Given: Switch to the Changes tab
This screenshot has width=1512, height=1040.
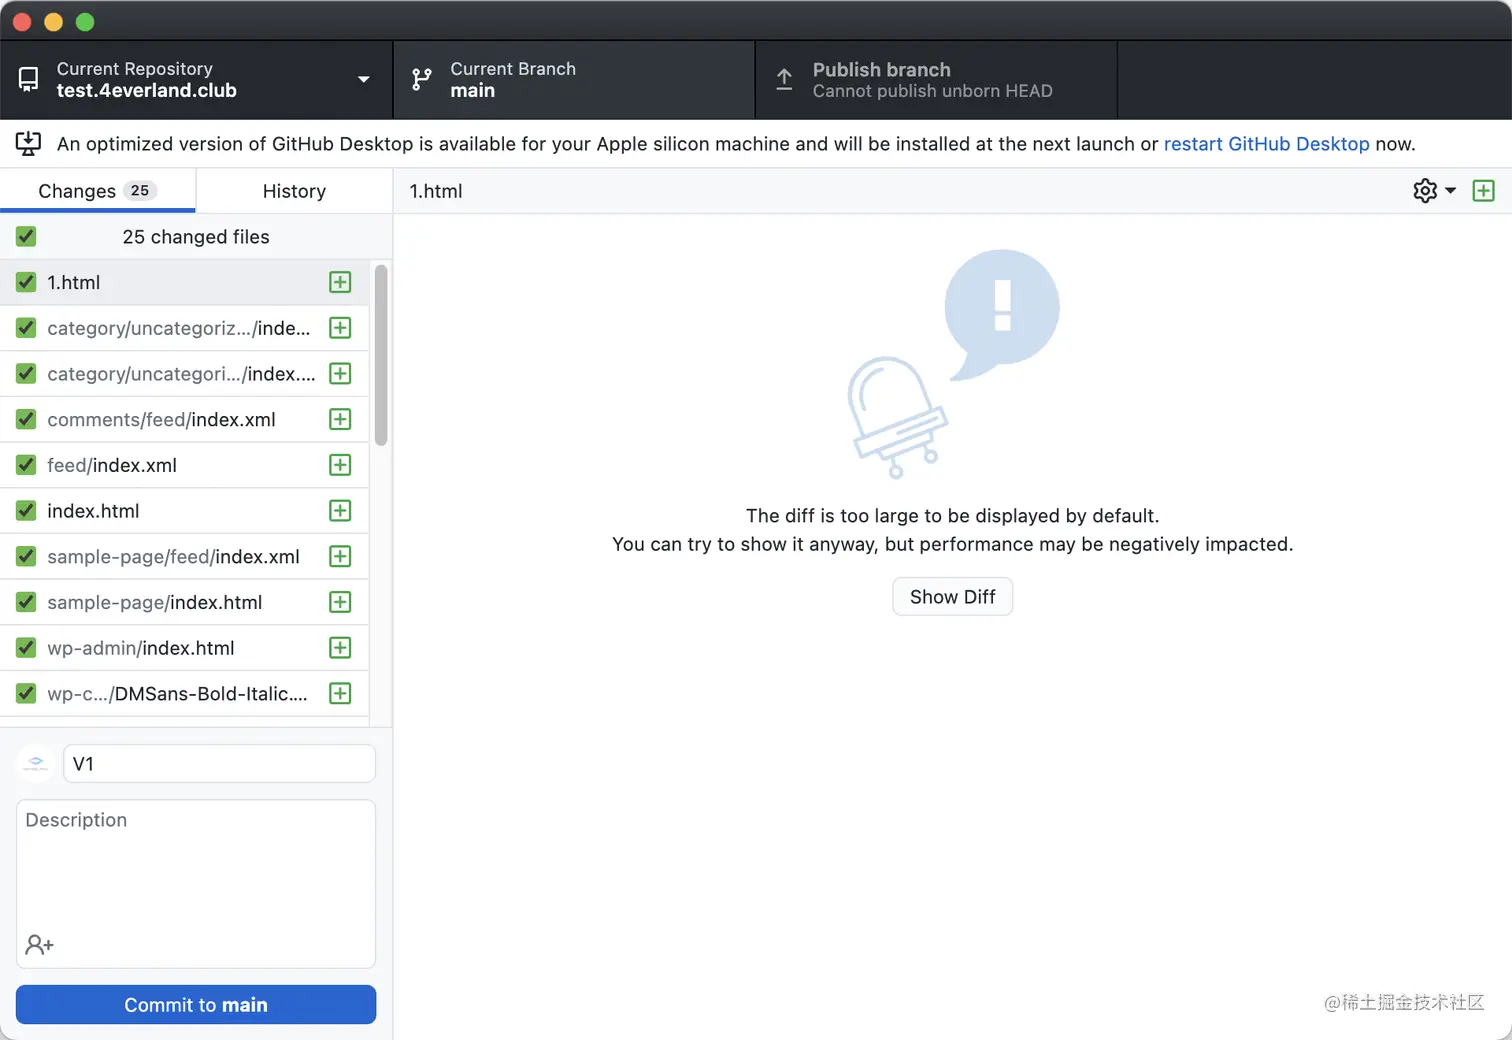Looking at the screenshot, I should (x=98, y=190).
